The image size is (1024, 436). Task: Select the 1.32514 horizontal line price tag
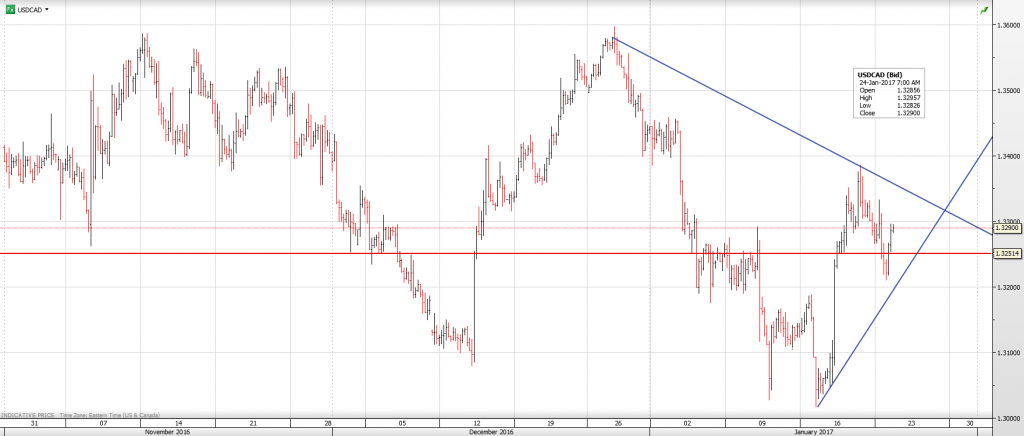pos(1007,253)
